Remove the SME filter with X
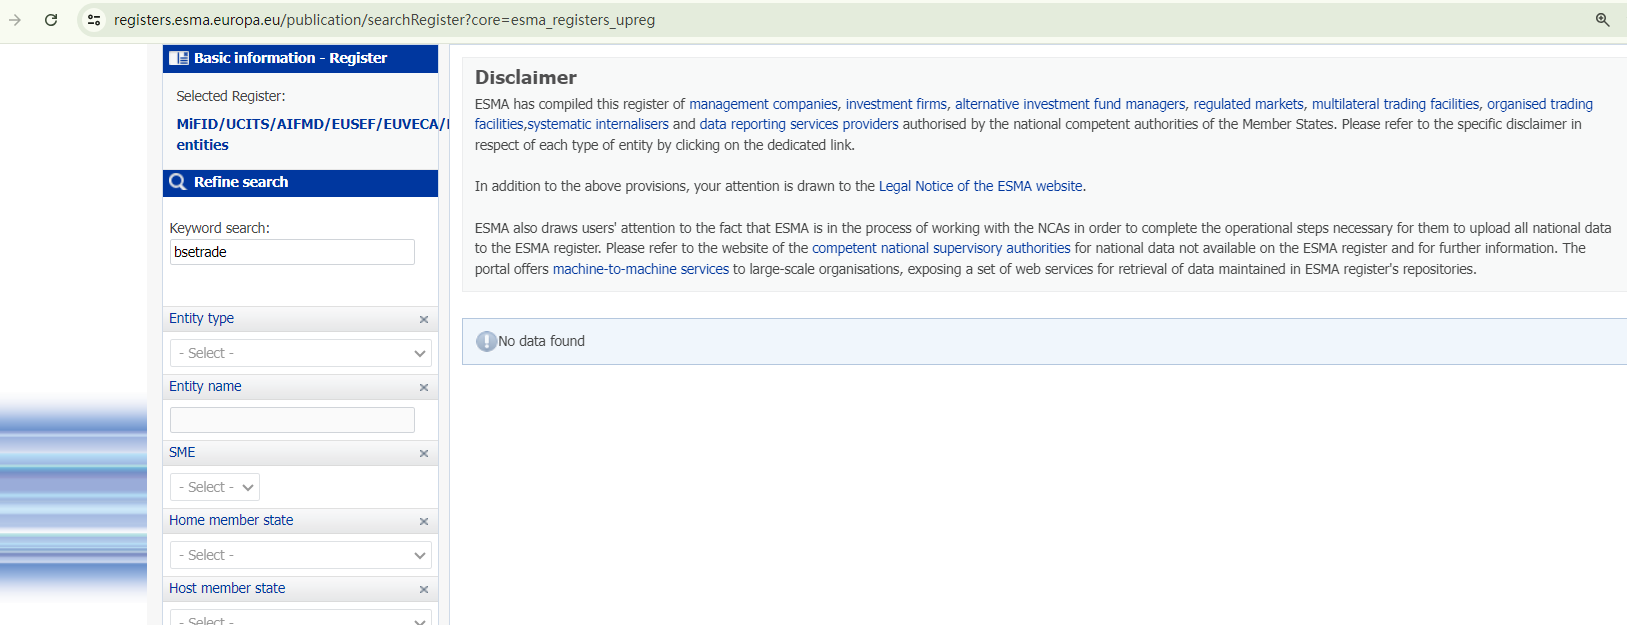 coord(424,454)
